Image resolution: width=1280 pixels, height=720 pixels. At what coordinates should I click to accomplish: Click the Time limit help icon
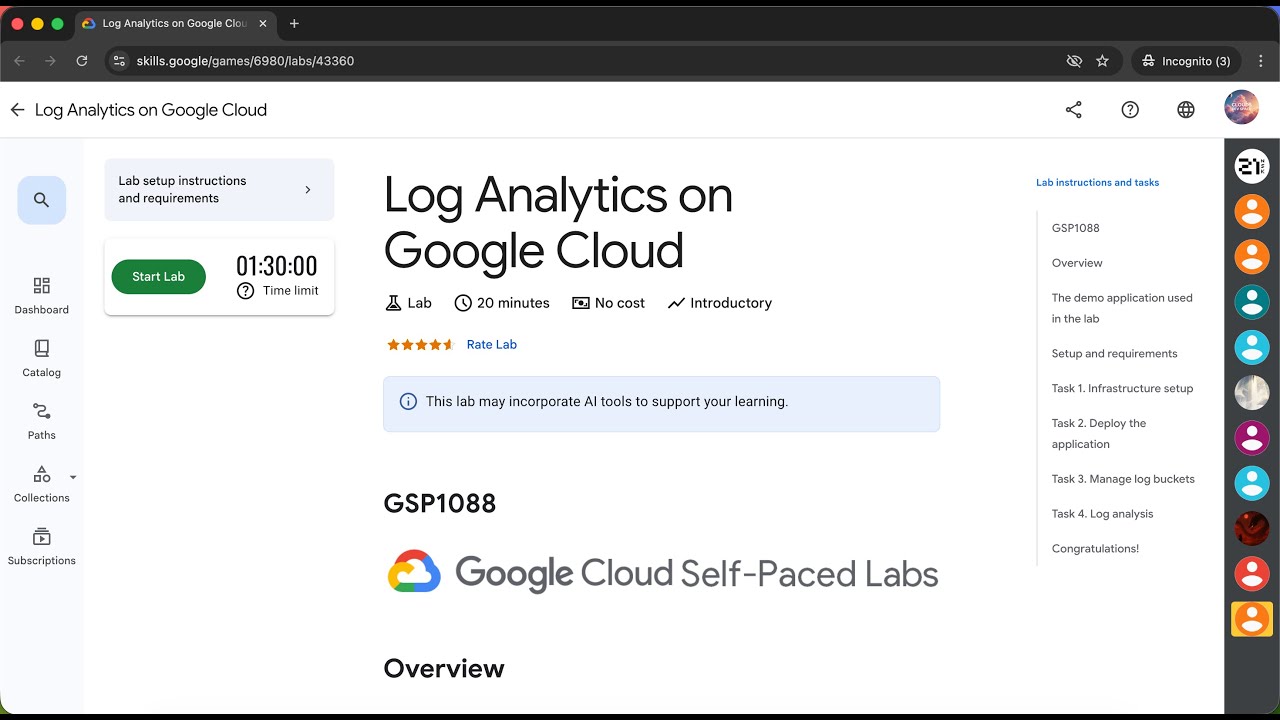pos(245,291)
